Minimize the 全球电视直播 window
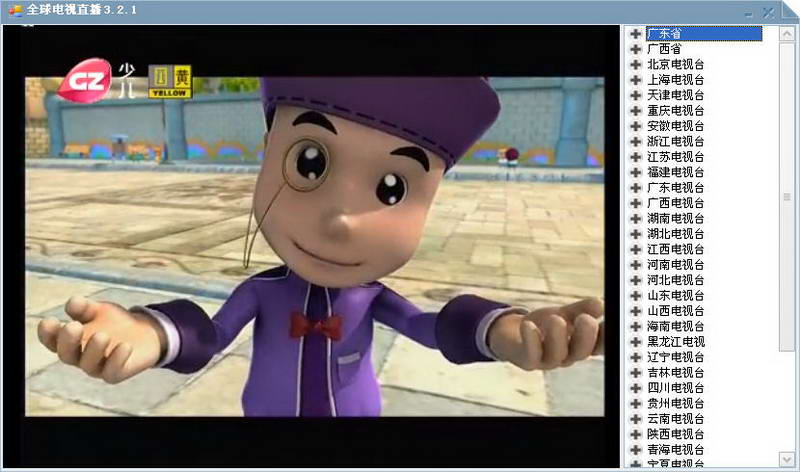800x472 pixels. point(748,12)
